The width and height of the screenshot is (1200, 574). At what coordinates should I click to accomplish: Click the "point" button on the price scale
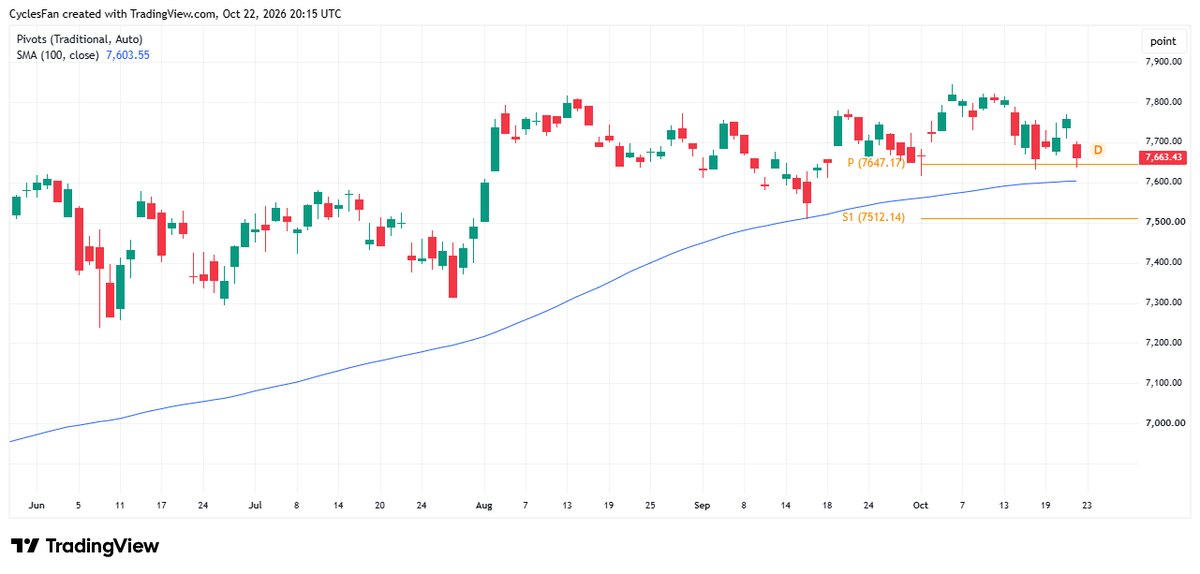pyautogui.click(x=1162, y=41)
